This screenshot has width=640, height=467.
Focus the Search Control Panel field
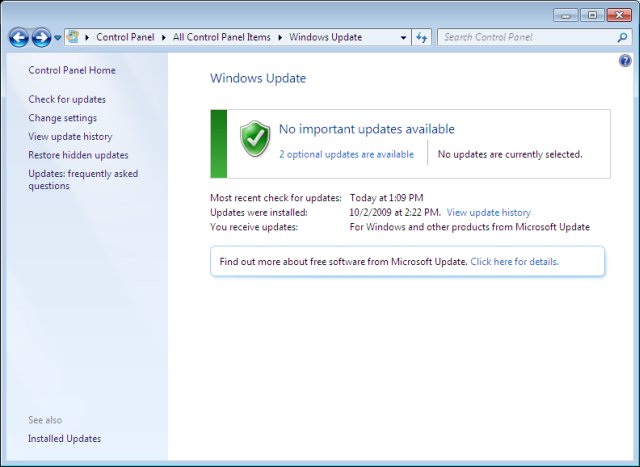[x=525, y=38]
